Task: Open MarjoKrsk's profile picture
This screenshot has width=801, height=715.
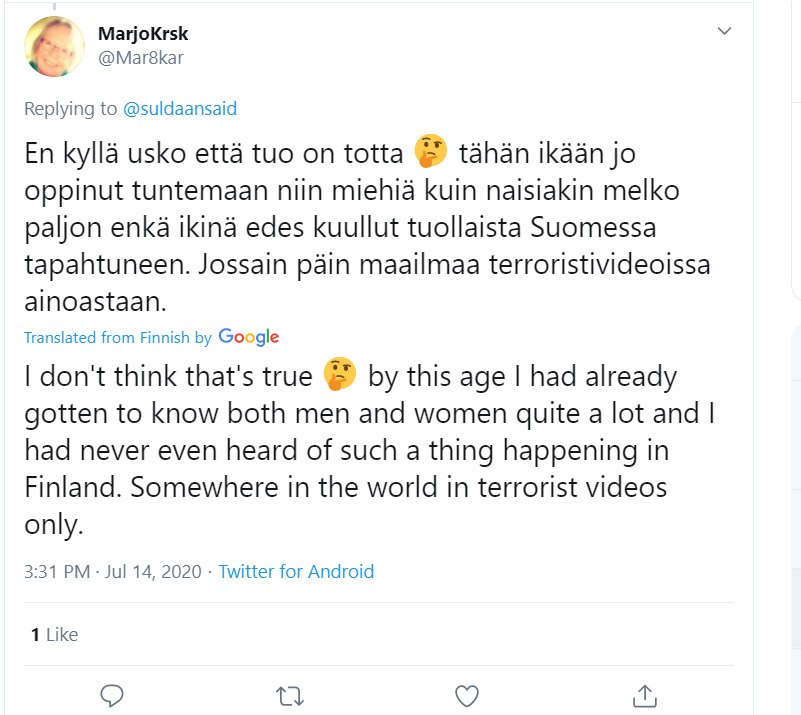Action: pos(55,47)
